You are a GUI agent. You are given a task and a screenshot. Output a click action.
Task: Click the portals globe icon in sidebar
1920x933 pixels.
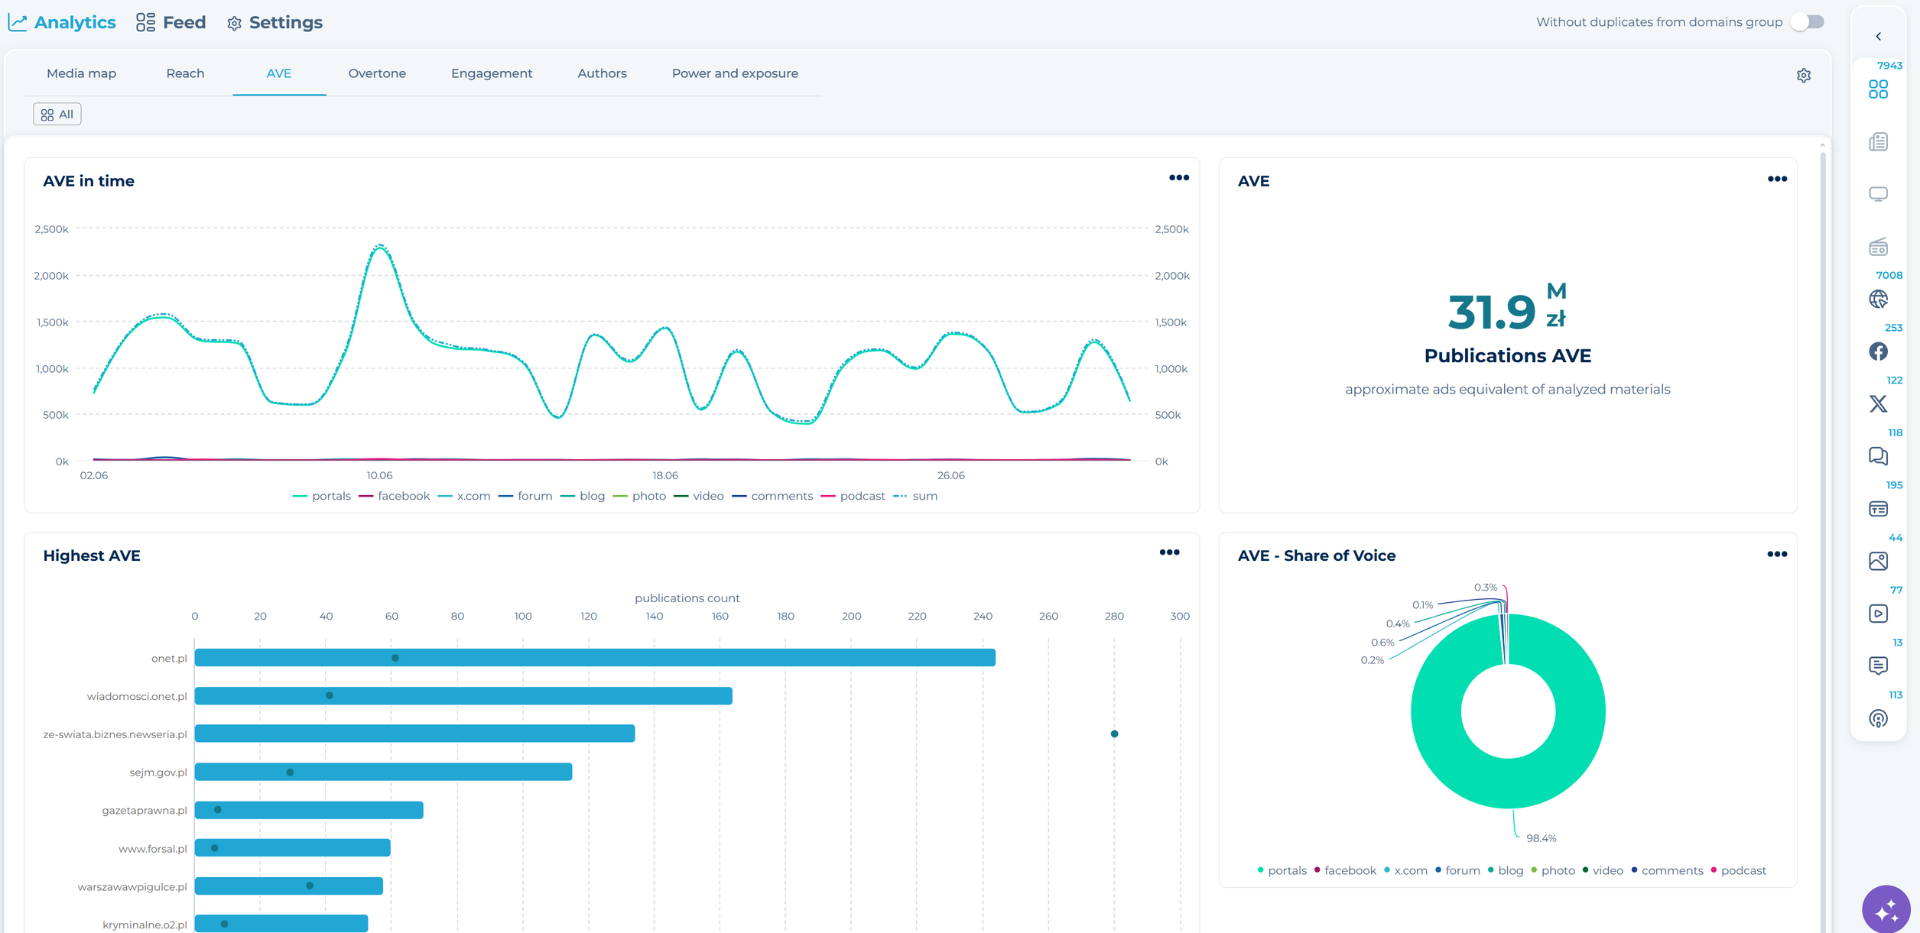[x=1878, y=299]
